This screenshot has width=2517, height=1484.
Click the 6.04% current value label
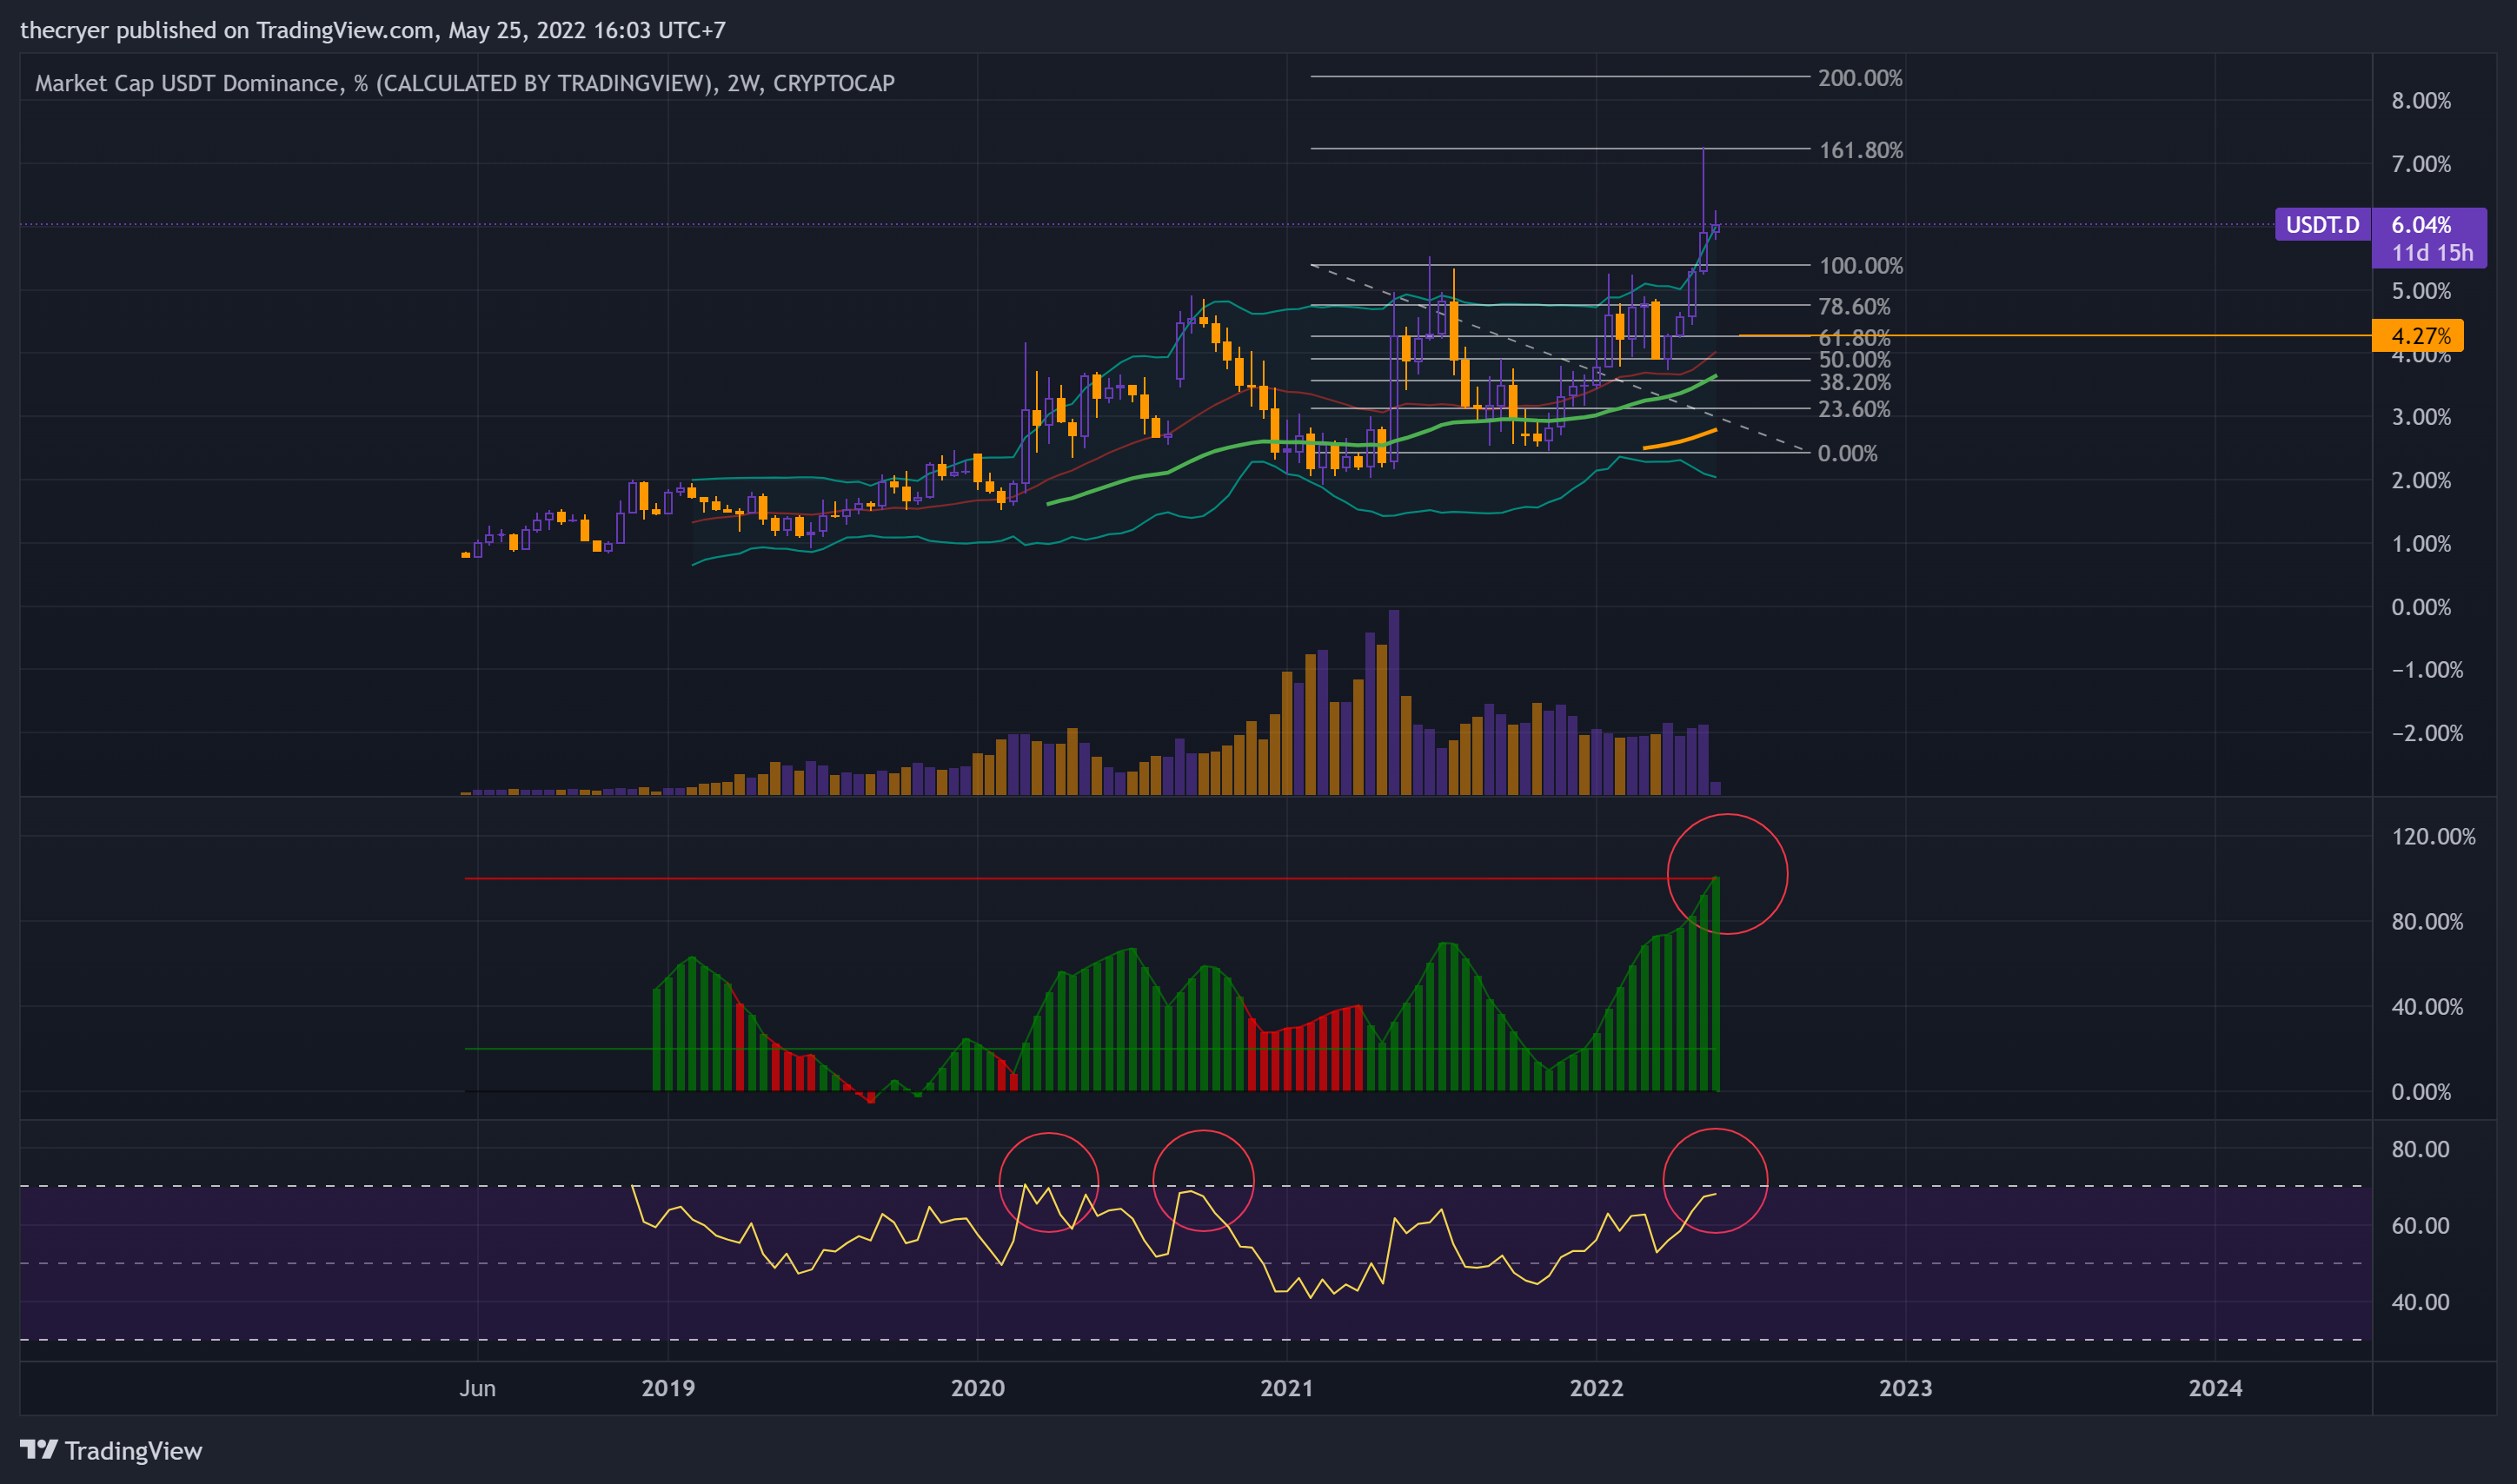(2421, 224)
